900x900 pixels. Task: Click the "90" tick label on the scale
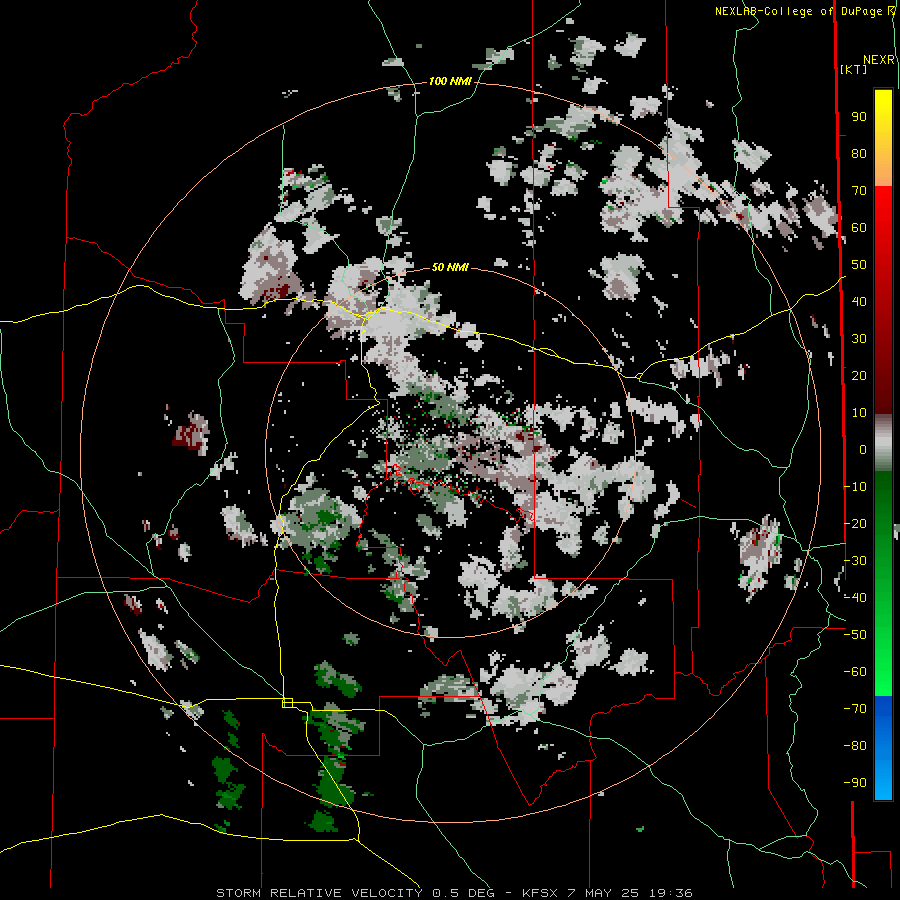tap(859, 117)
